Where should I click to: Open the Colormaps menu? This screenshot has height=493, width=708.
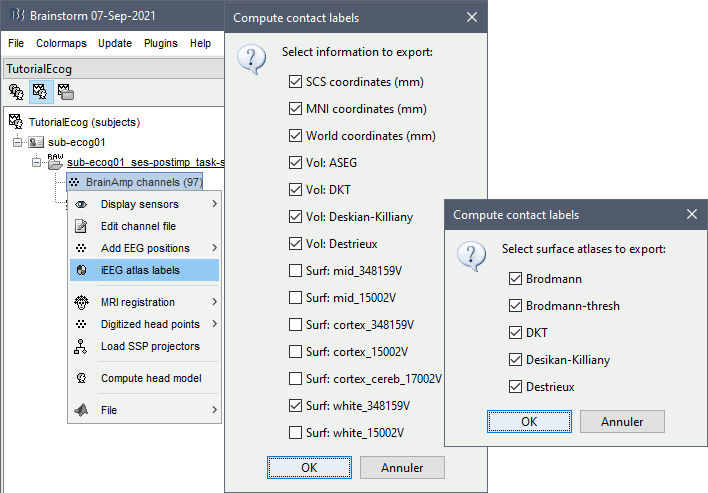pos(61,44)
